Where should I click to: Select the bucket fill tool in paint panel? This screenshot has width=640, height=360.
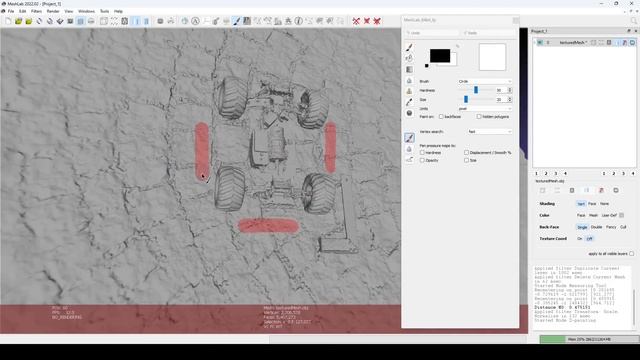(x=409, y=58)
